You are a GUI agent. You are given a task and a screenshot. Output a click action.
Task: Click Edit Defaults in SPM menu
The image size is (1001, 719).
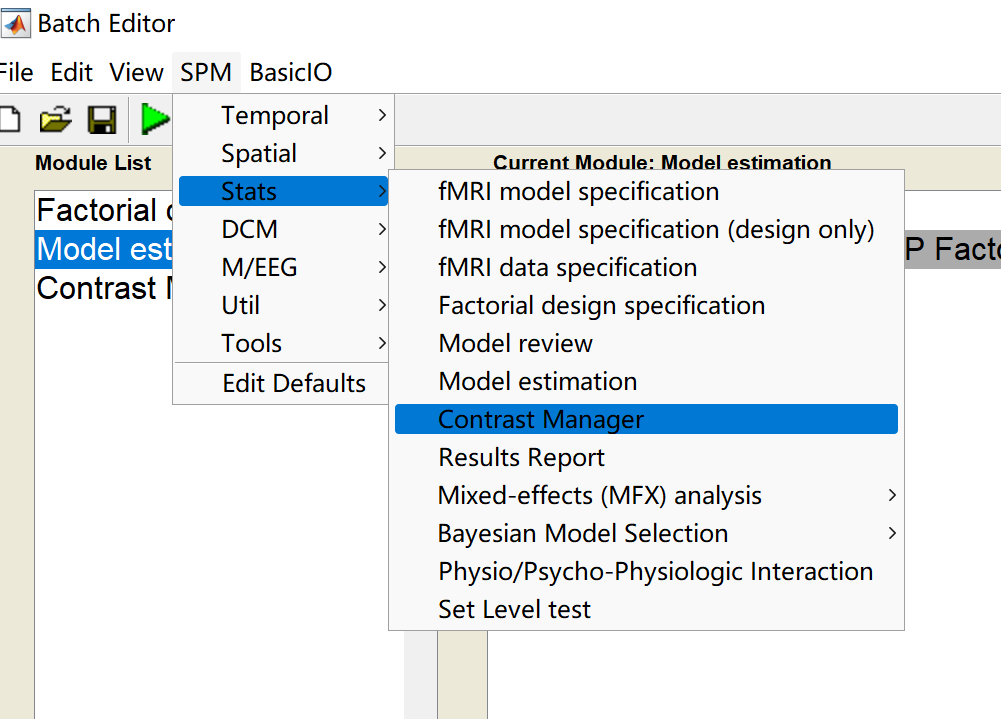294,383
